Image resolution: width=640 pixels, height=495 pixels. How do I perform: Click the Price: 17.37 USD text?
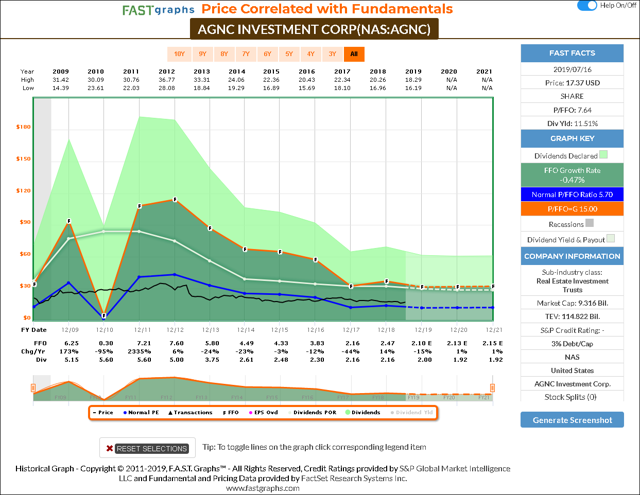click(572, 83)
